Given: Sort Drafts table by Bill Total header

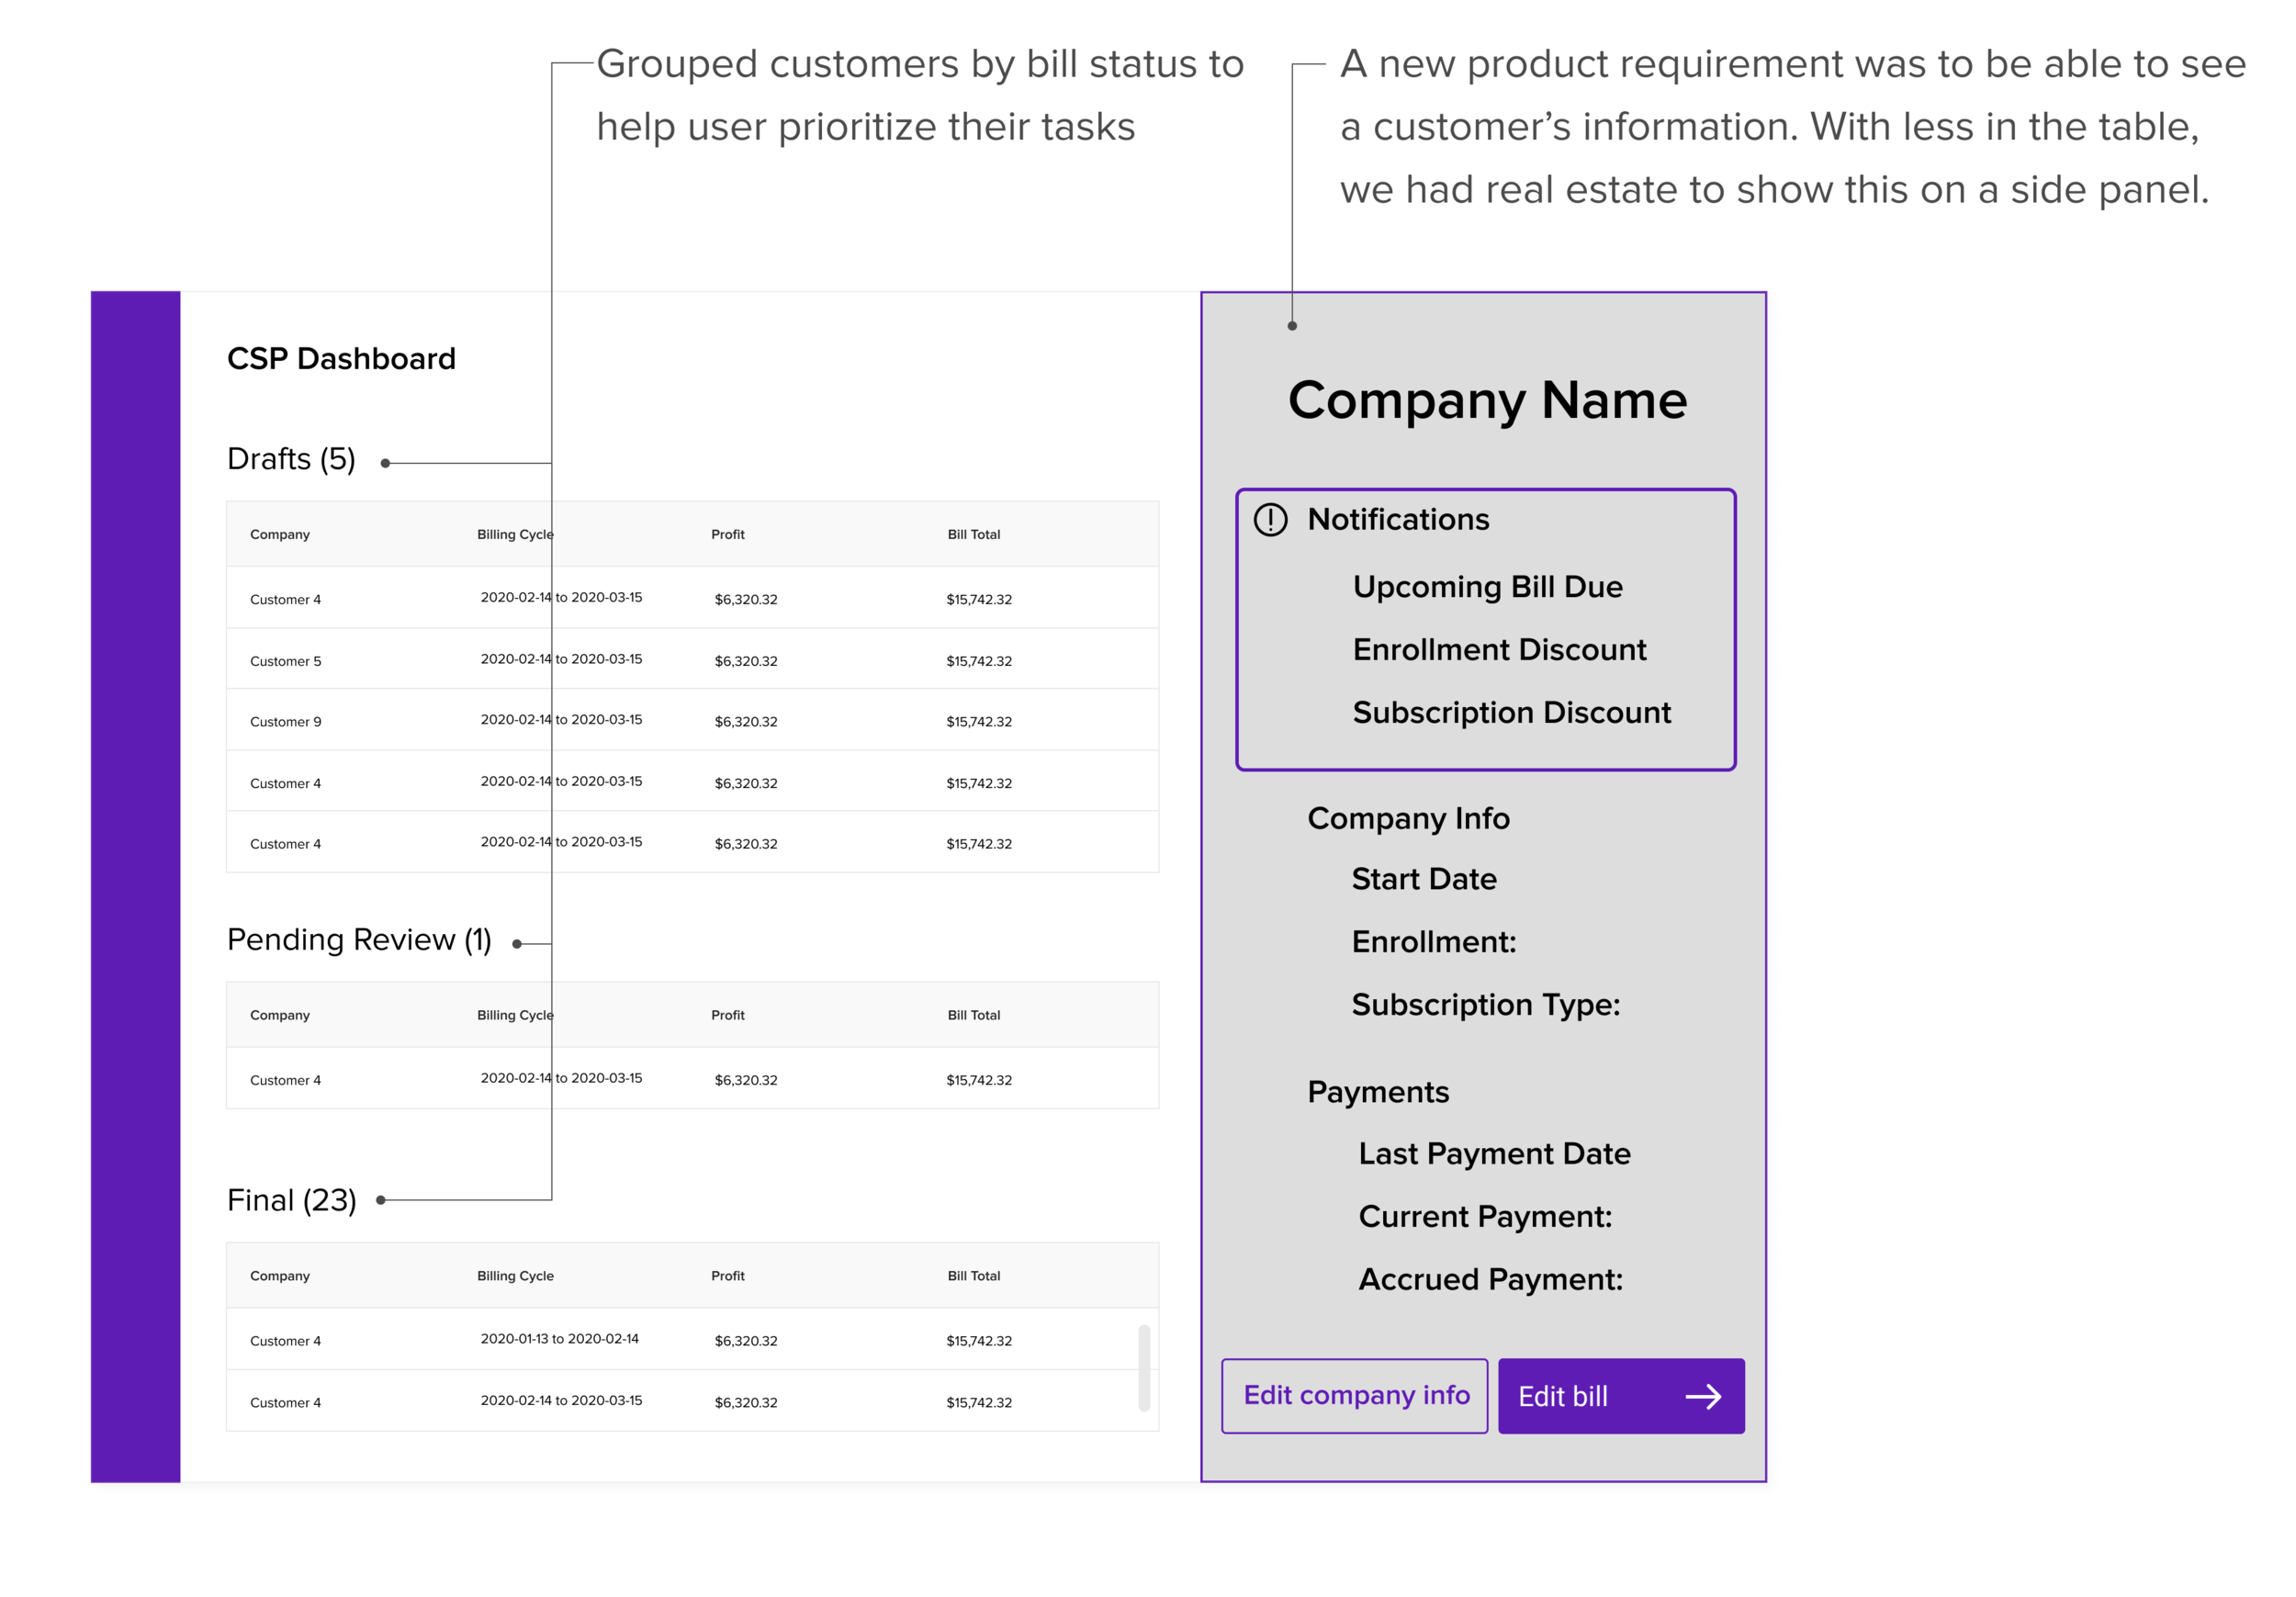Looking at the screenshot, I should tap(973, 535).
